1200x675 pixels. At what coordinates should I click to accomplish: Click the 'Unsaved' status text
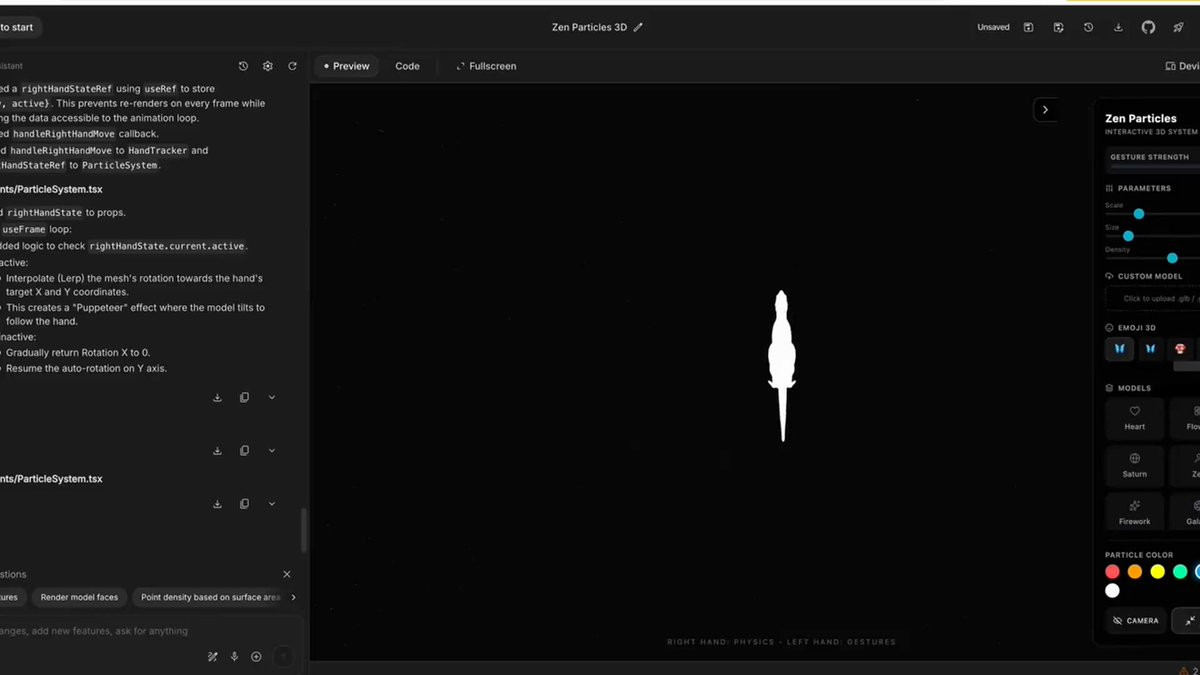pos(993,27)
